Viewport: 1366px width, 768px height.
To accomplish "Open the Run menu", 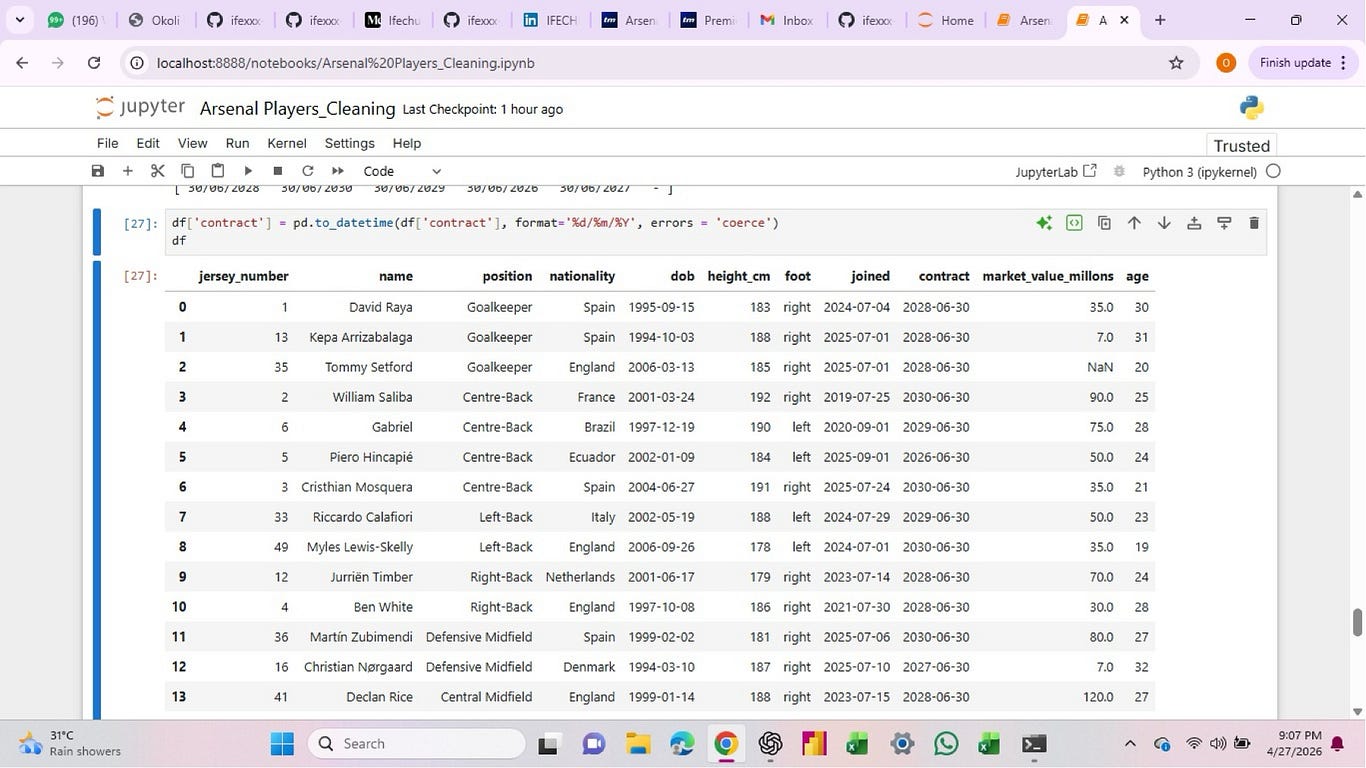I will [x=237, y=143].
